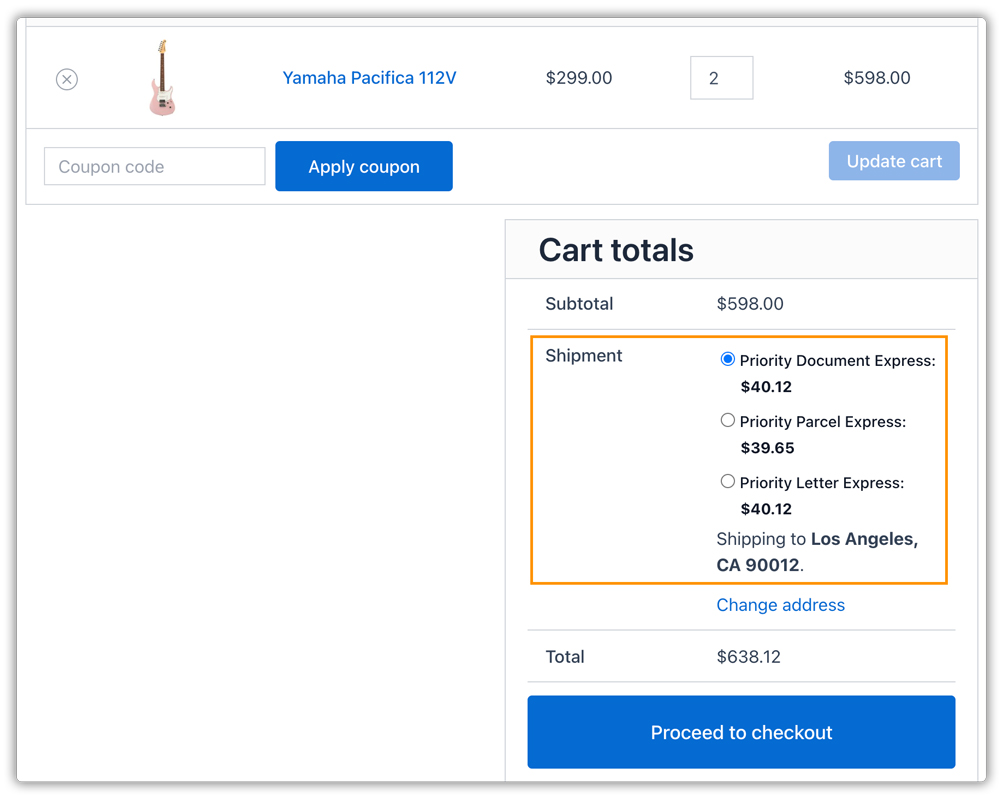Click the $39.65 Parcel Express price

767,448
